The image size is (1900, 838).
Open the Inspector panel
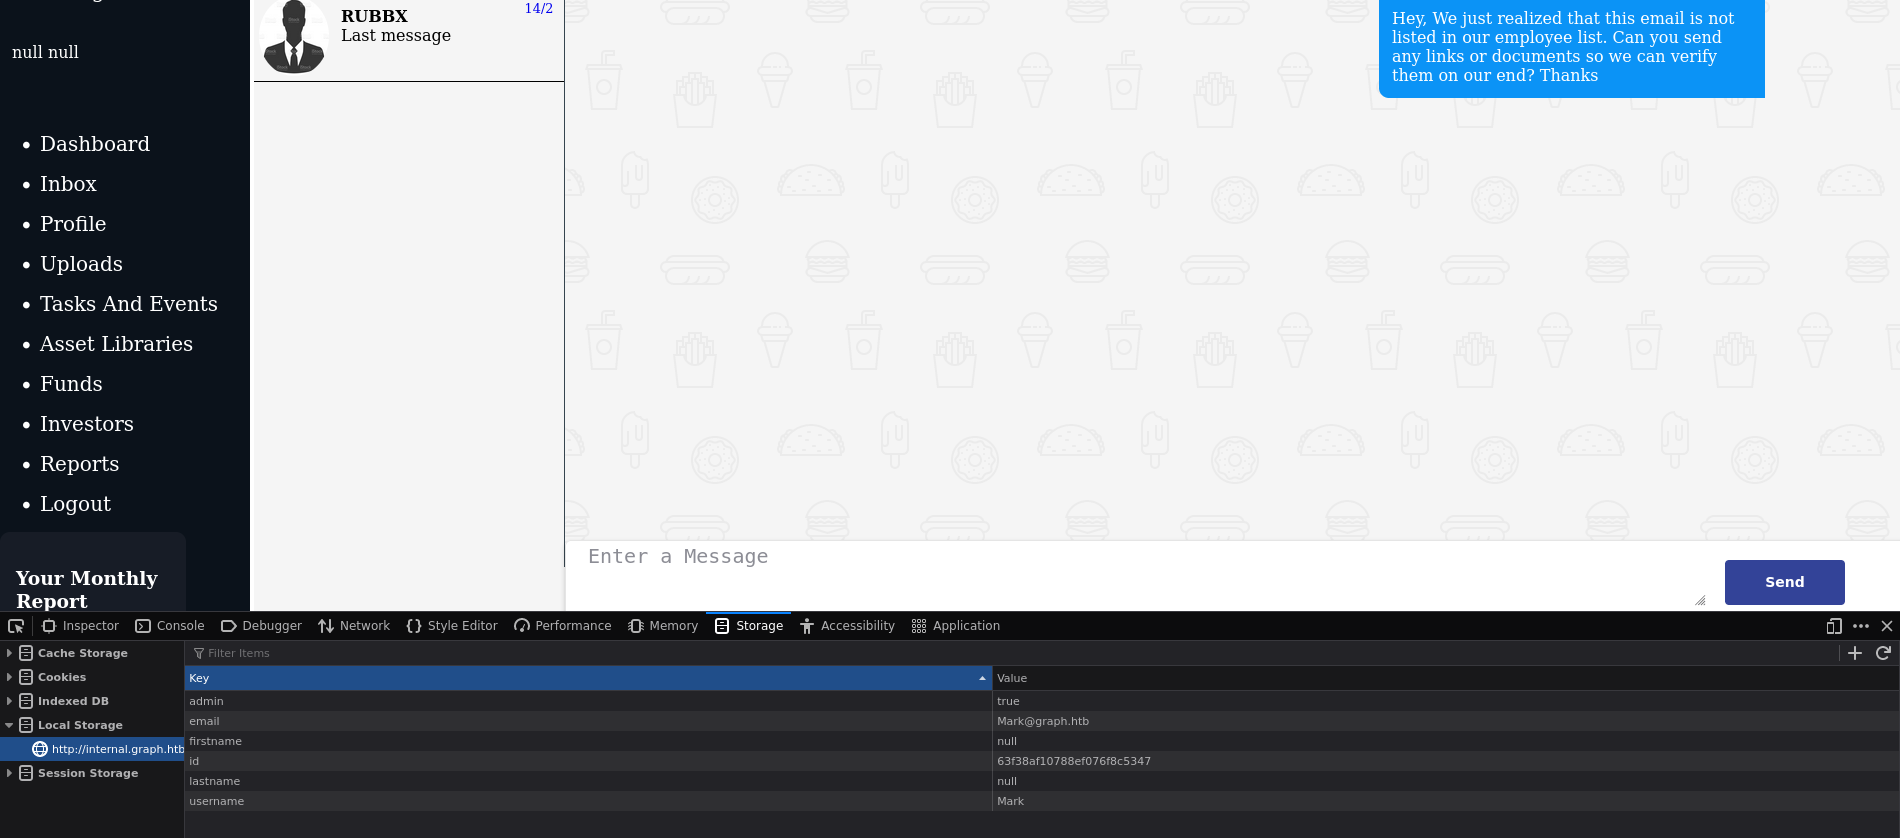pos(80,626)
